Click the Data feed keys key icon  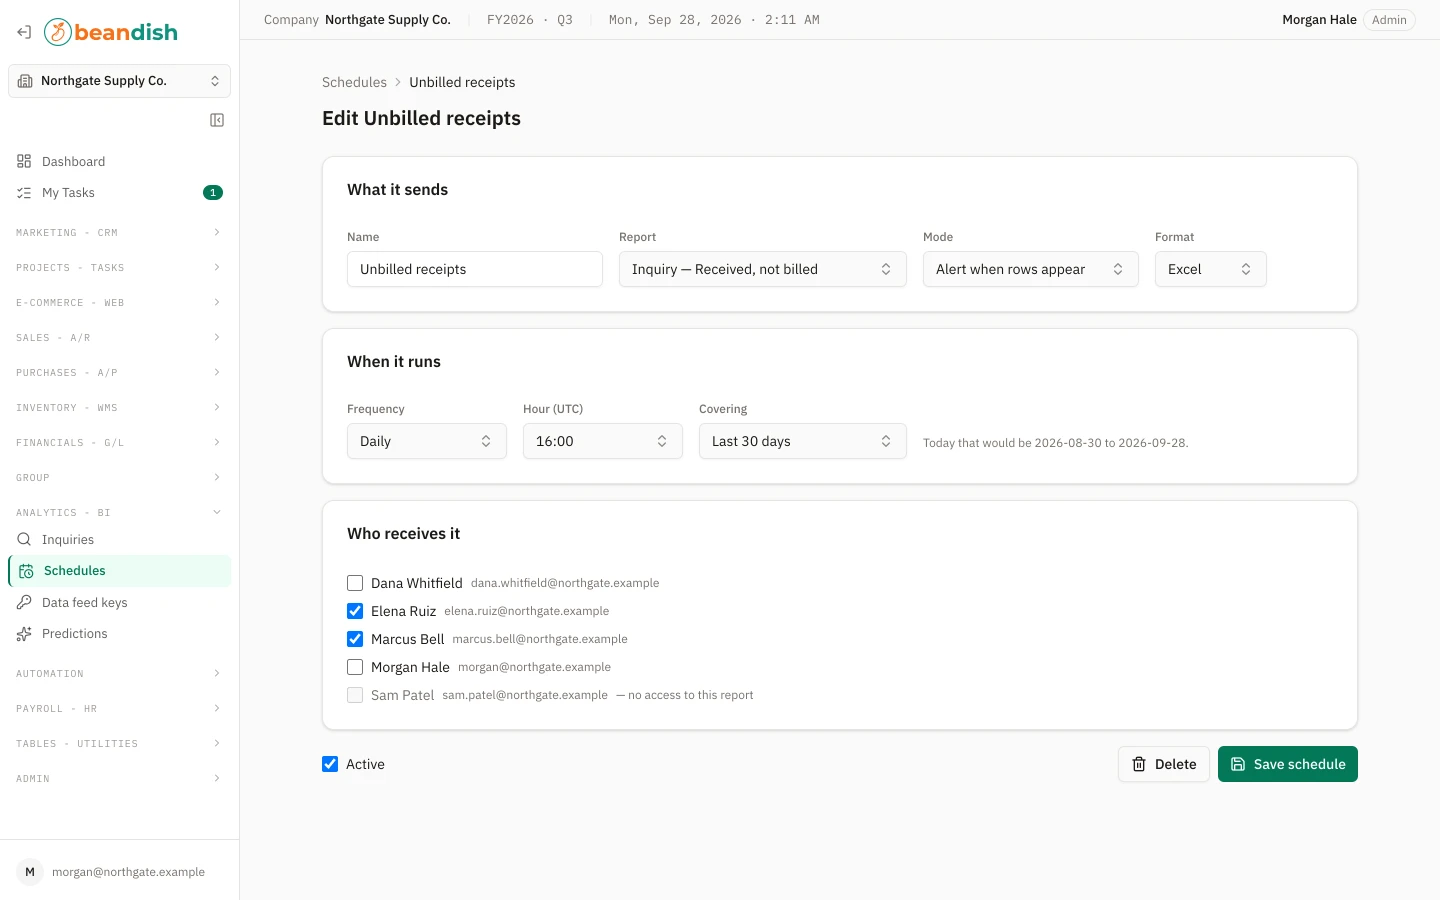click(x=24, y=602)
